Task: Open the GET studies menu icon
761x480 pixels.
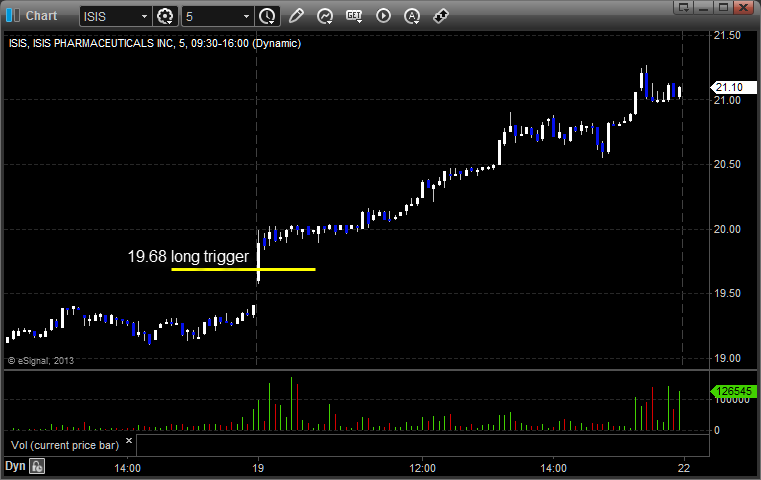Action: click(x=354, y=16)
